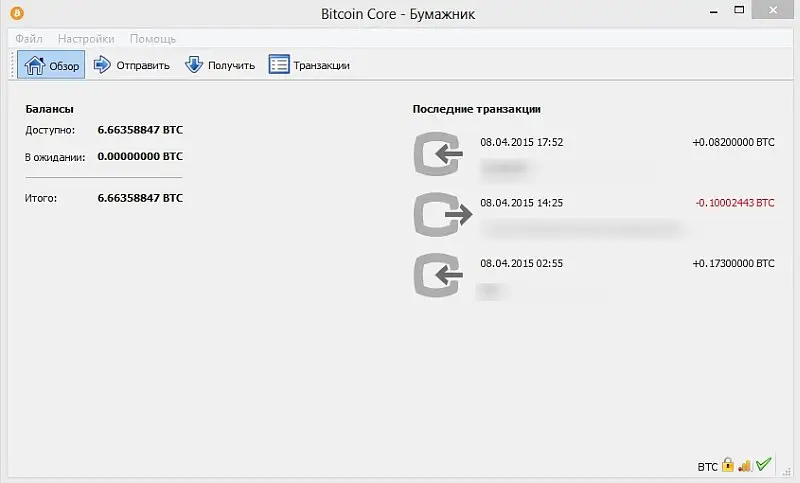Screen dimensions: 800x483
Task: Maximize the Bitcoin Core window
Action: (739, 10)
